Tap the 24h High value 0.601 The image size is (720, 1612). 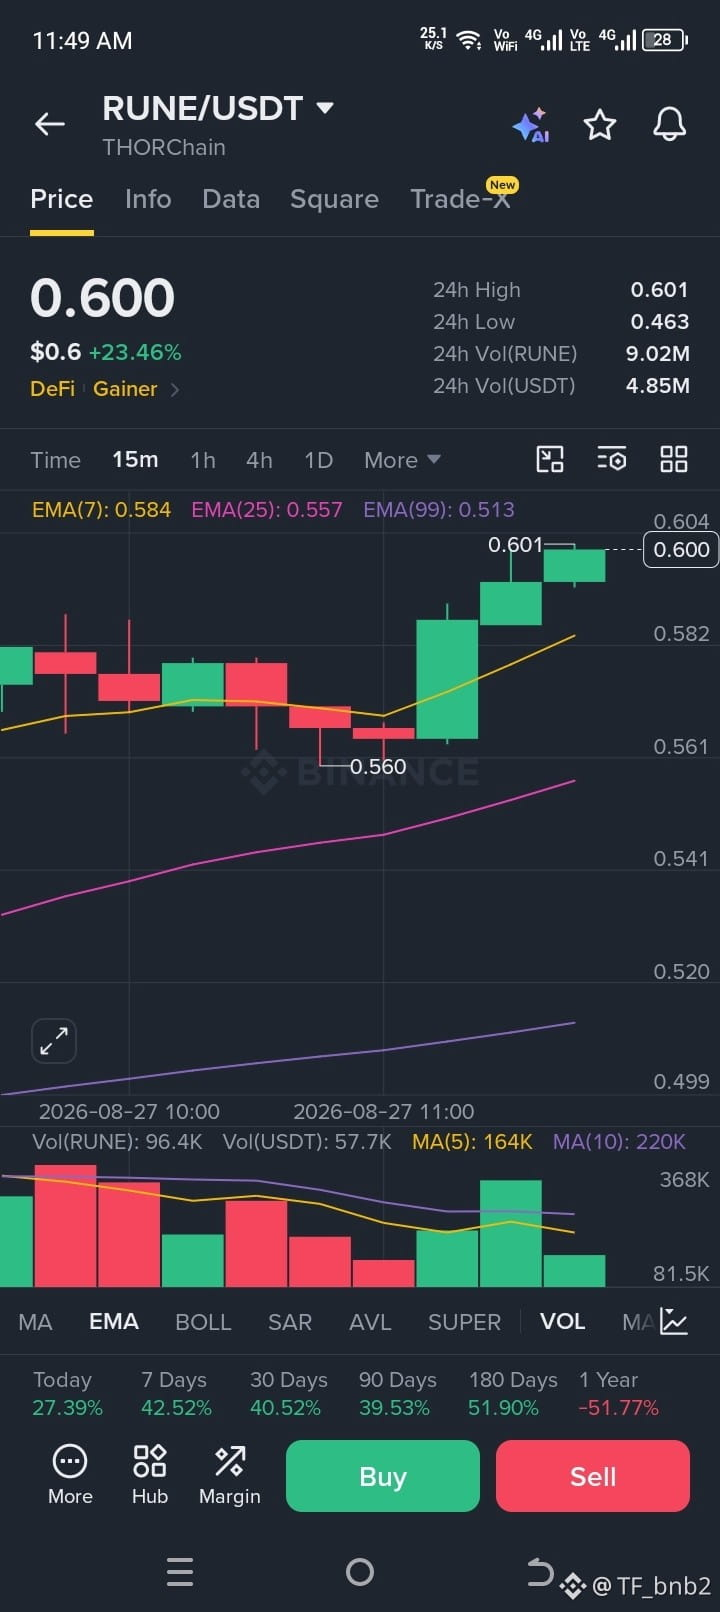659,290
